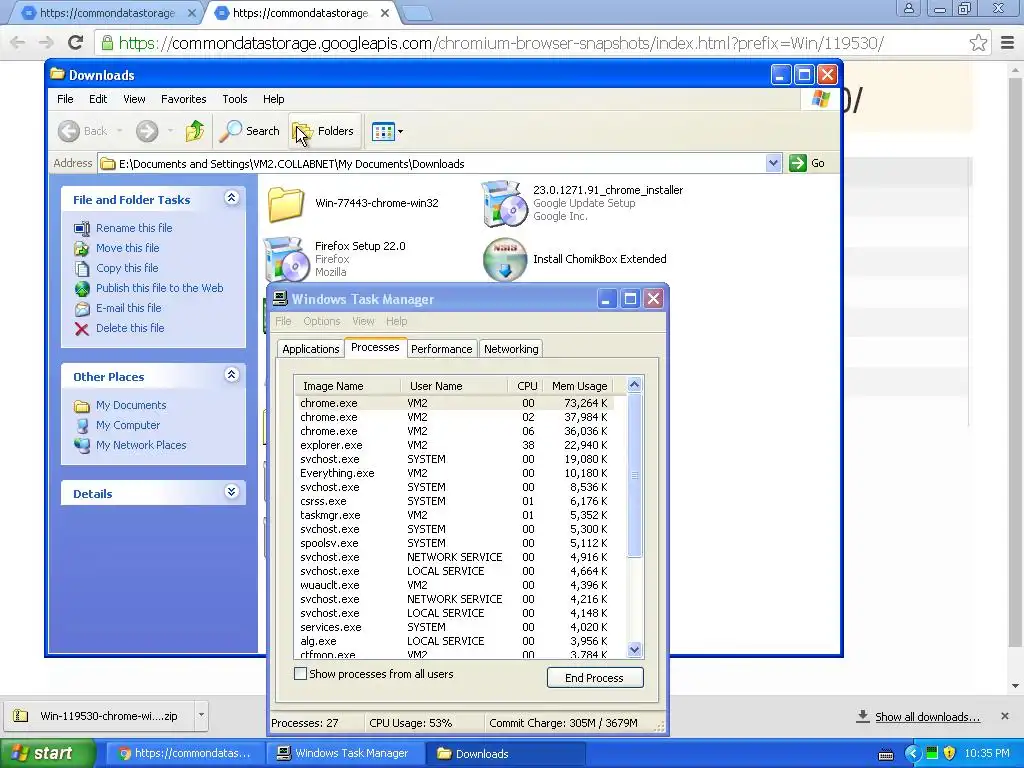Click process list scroll up arrow
The height and width of the screenshot is (768, 1024).
click(x=634, y=385)
